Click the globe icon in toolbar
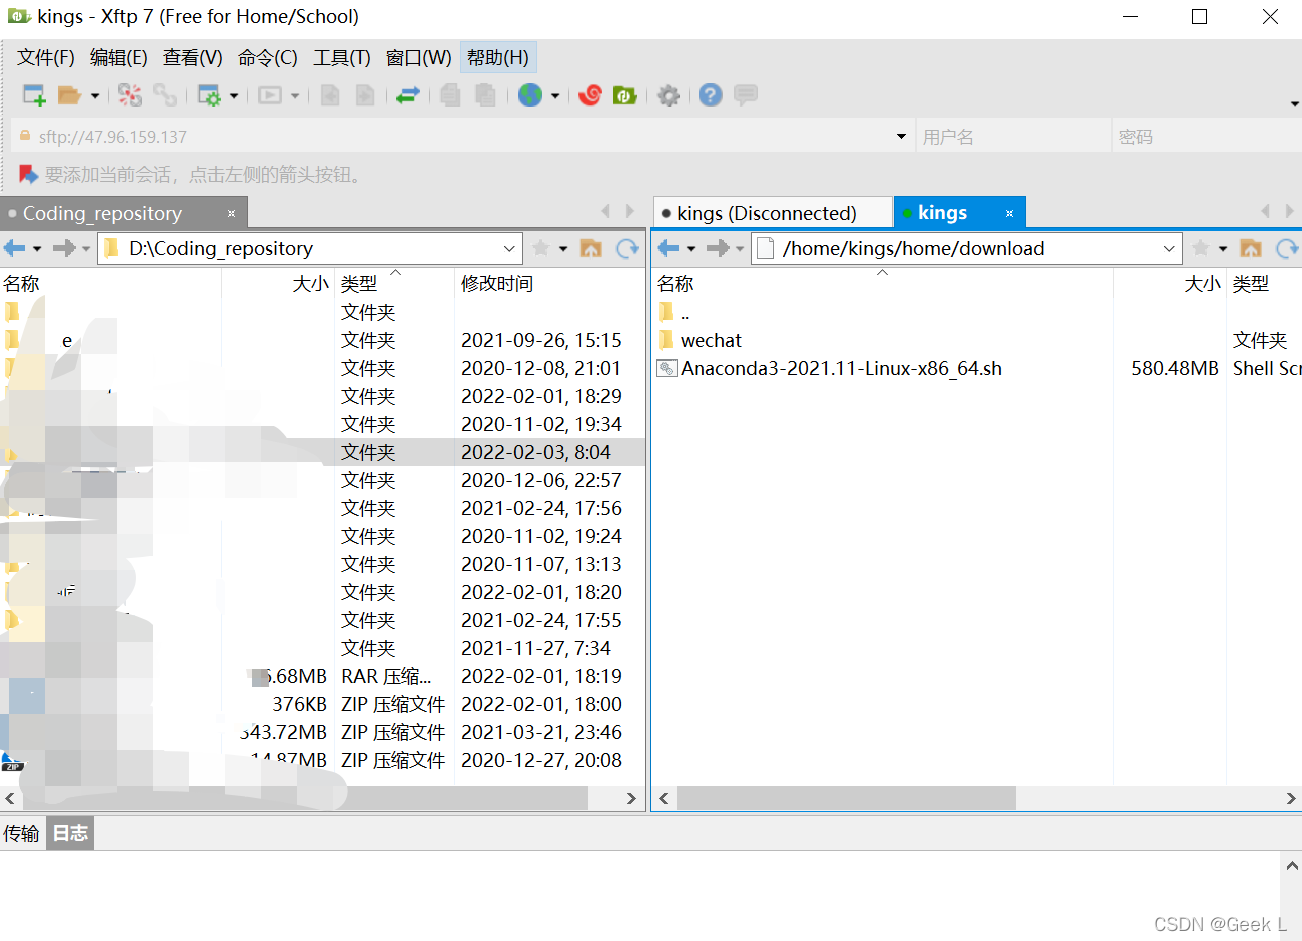This screenshot has height=941, width=1302. (530, 95)
